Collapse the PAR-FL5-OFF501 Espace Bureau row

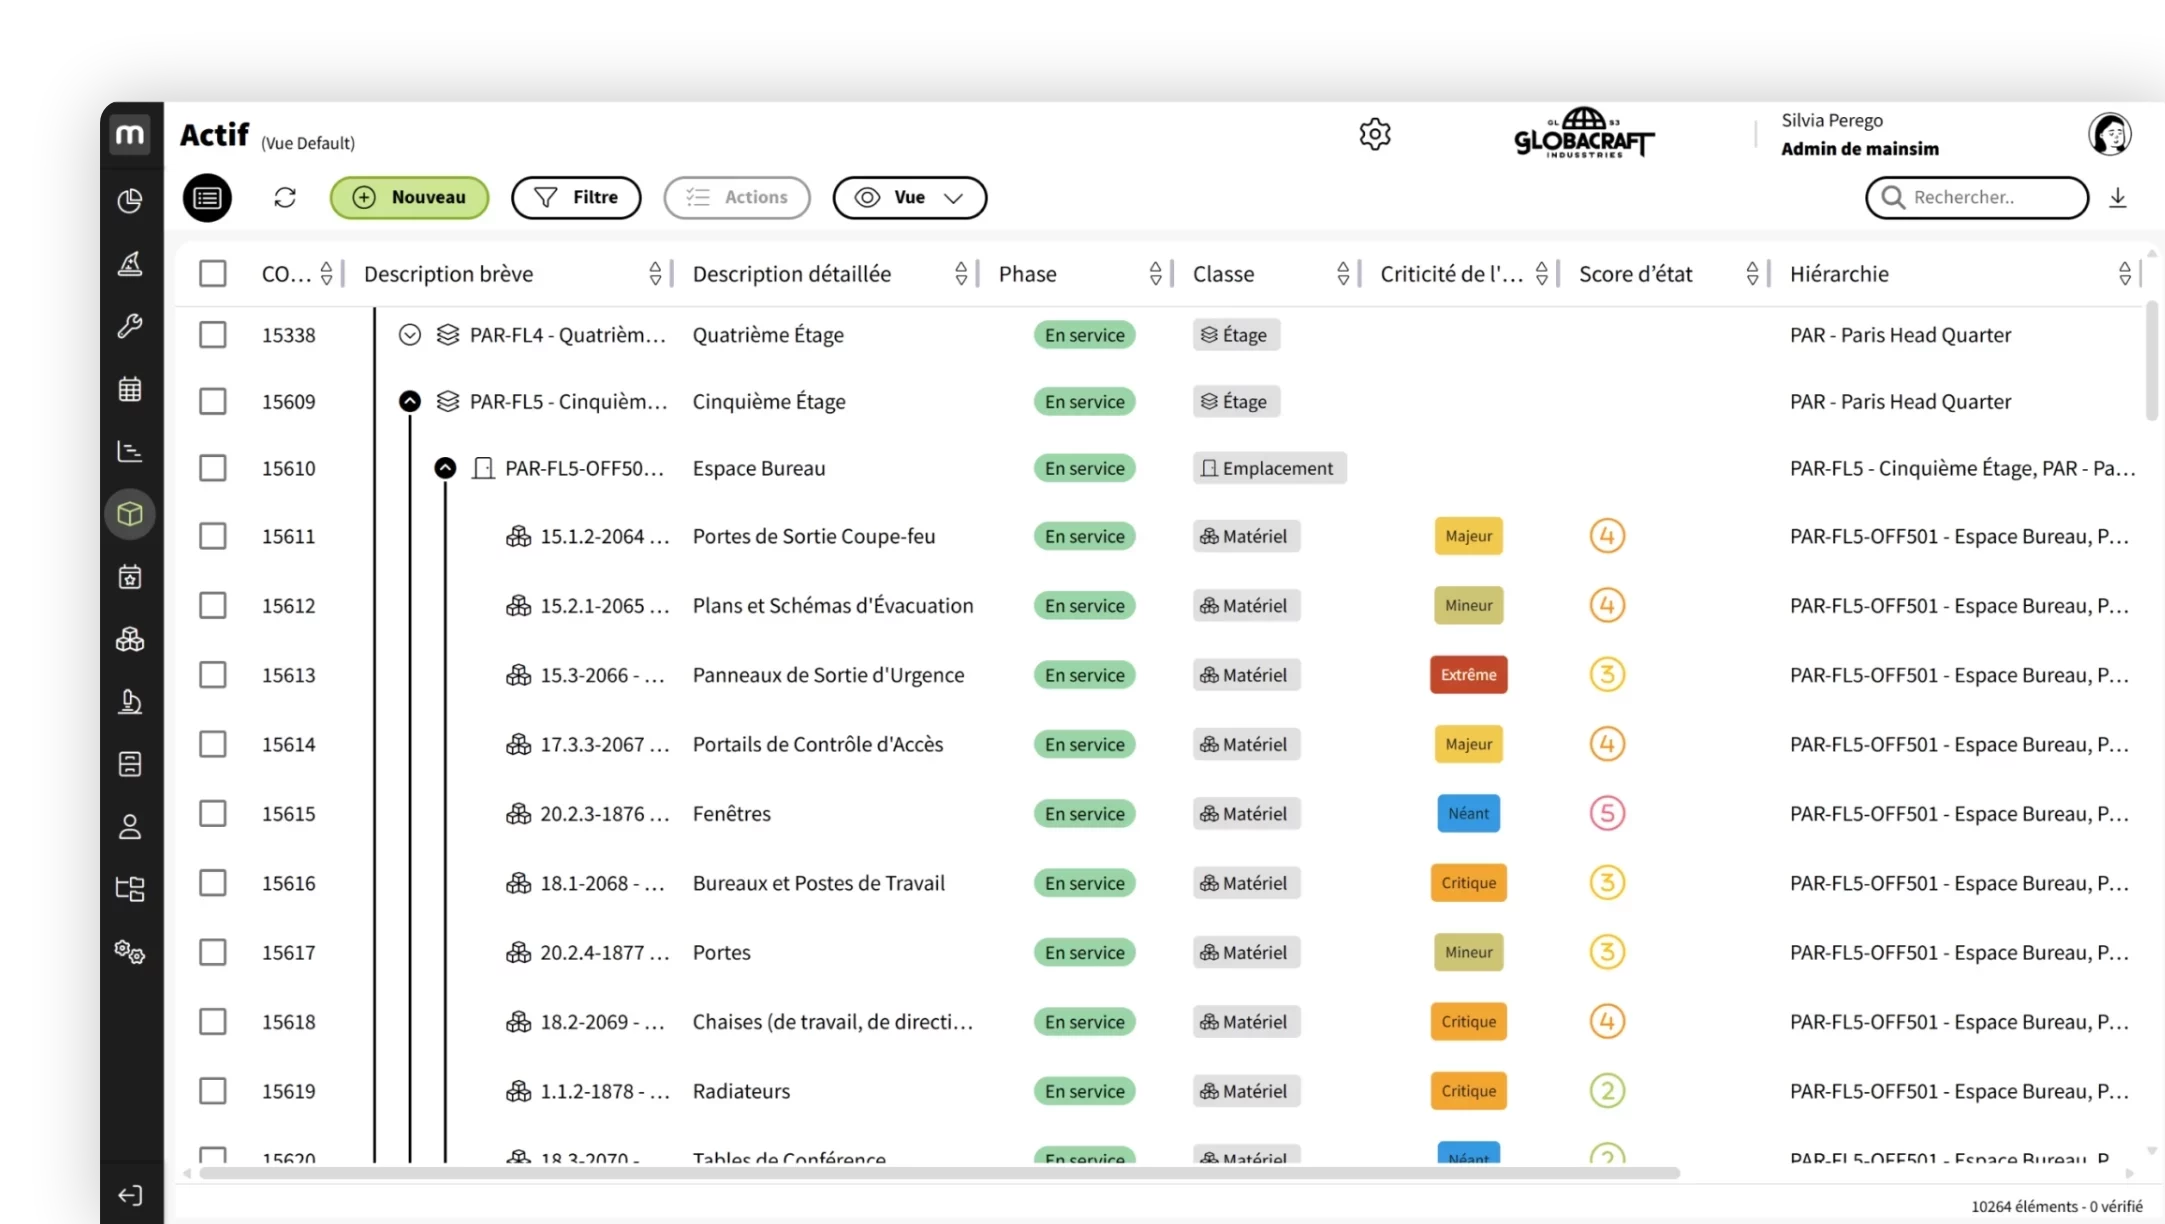pos(445,468)
